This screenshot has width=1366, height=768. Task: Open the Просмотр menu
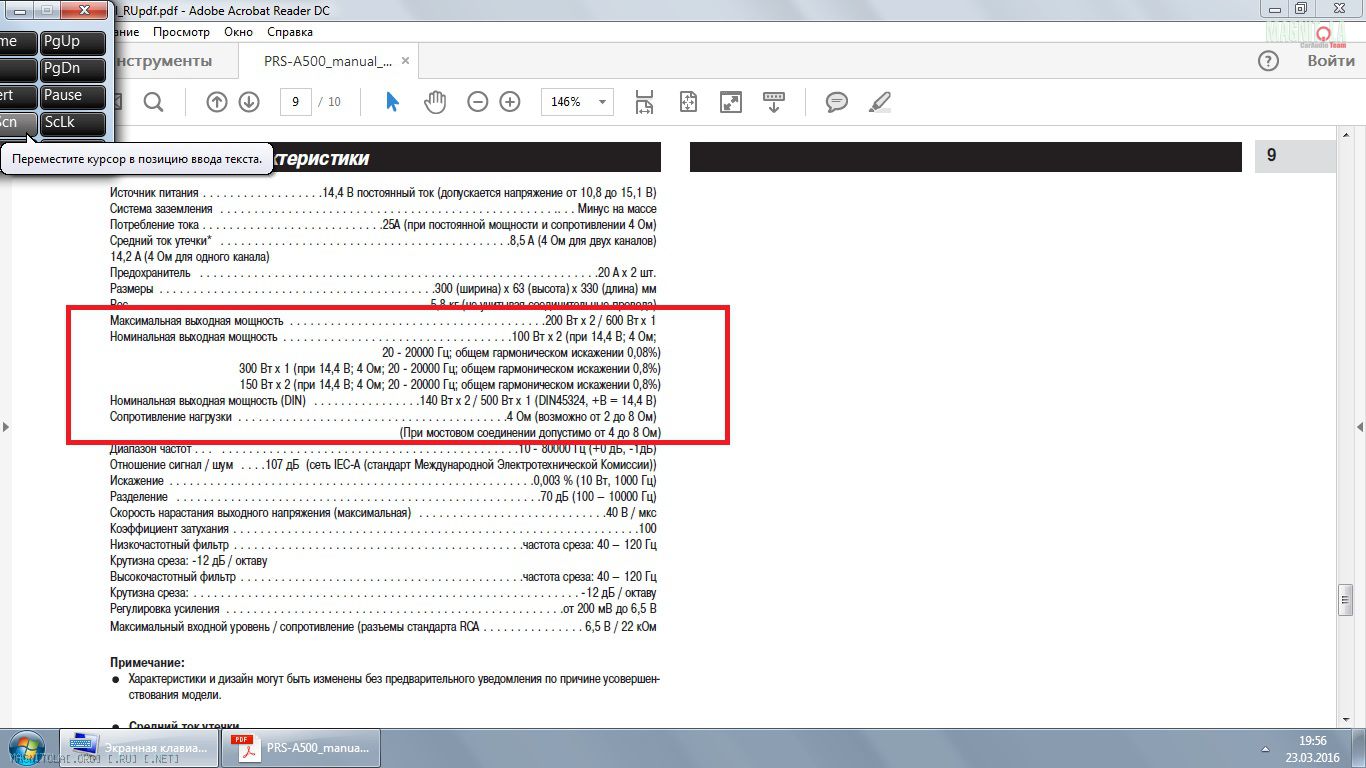tap(181, 32)
